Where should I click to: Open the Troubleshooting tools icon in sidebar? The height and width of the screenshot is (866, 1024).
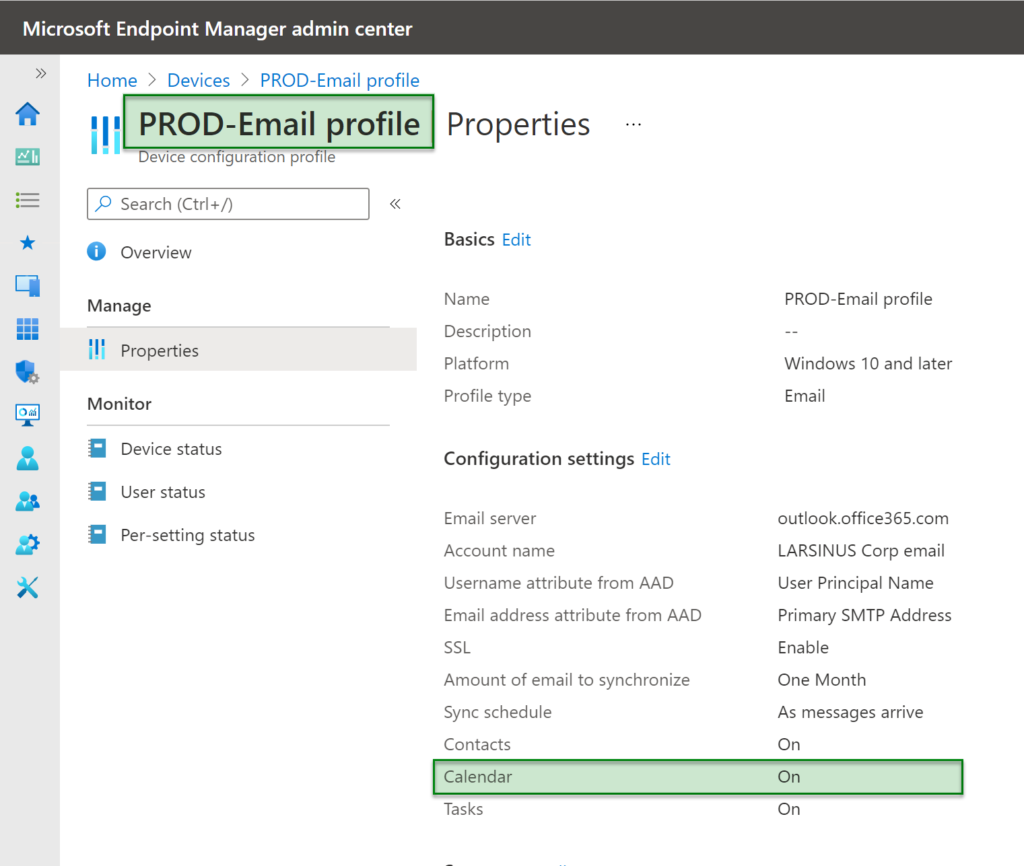point(27,587)
